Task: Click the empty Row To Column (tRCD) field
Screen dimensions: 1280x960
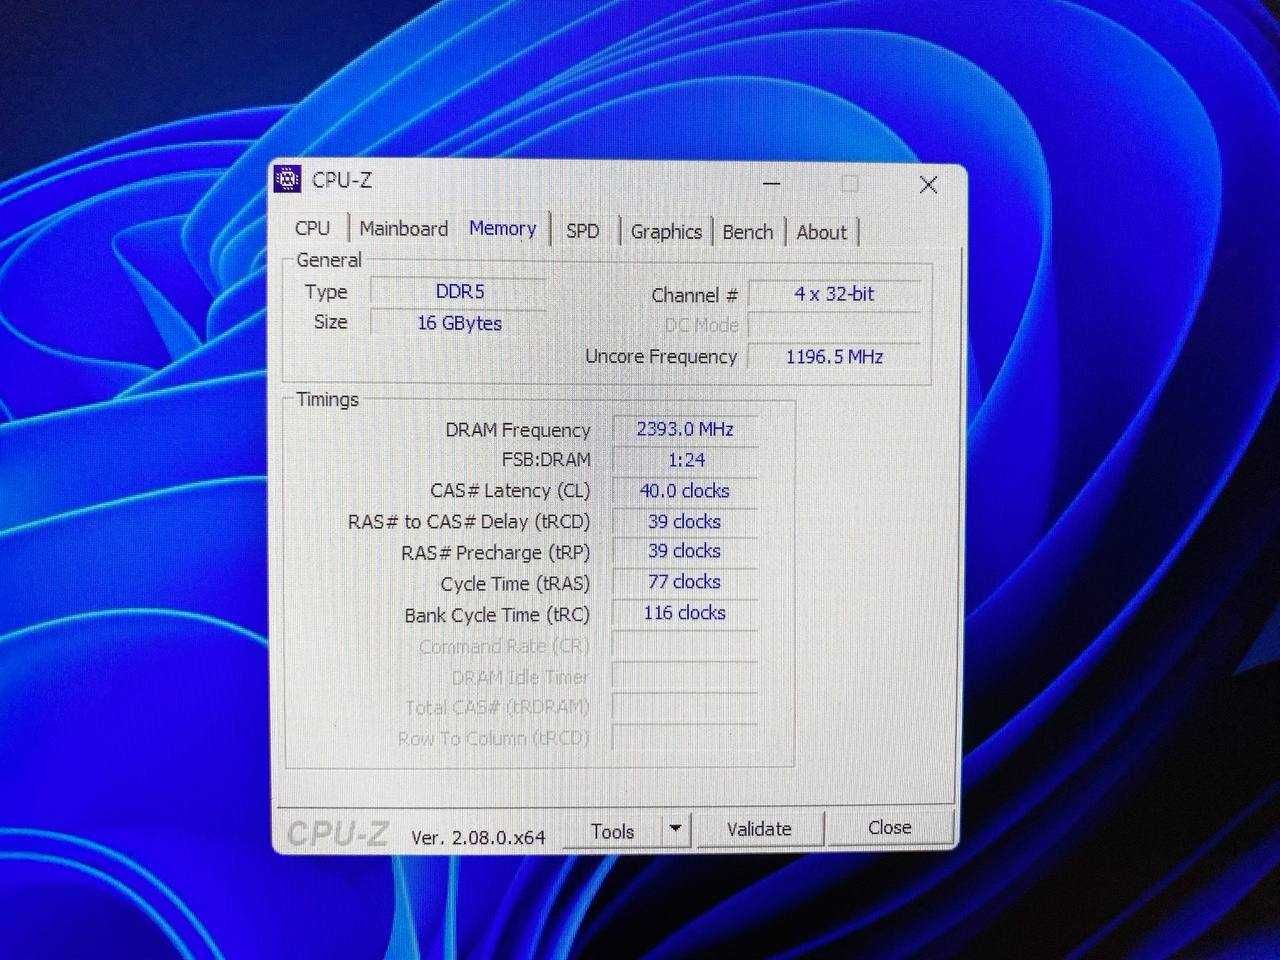Action: (x=685, y=738)
